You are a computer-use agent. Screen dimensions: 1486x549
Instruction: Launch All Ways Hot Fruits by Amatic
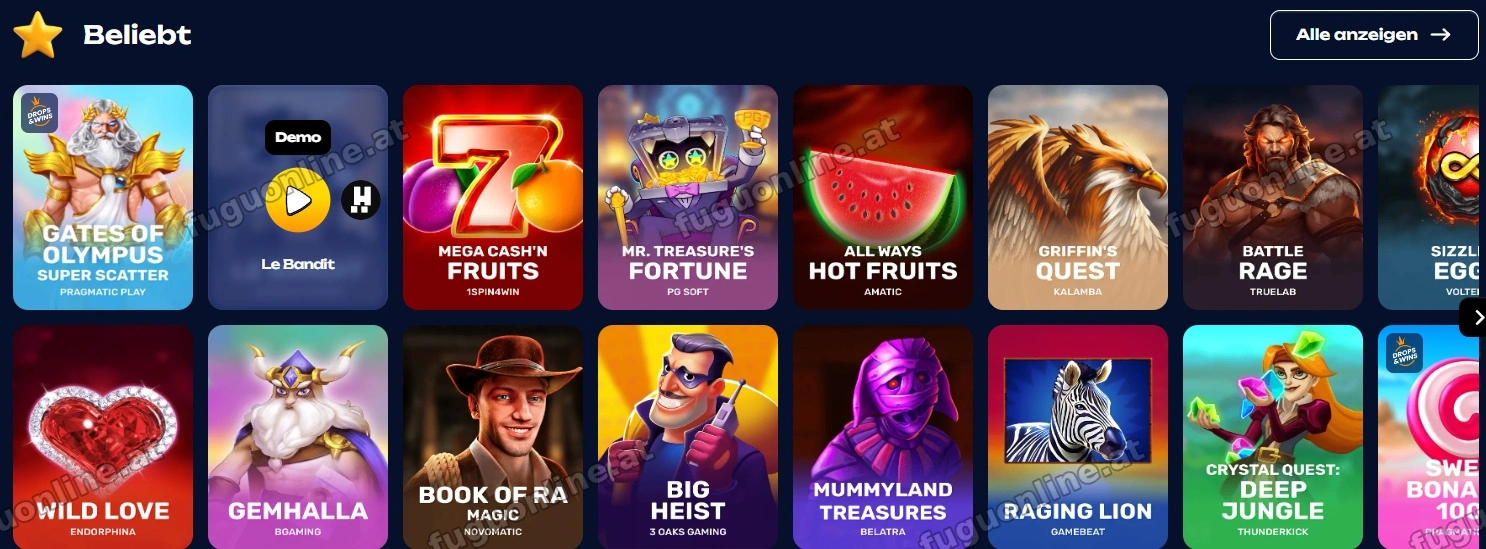pyautogui.click(x=883, y=197)
